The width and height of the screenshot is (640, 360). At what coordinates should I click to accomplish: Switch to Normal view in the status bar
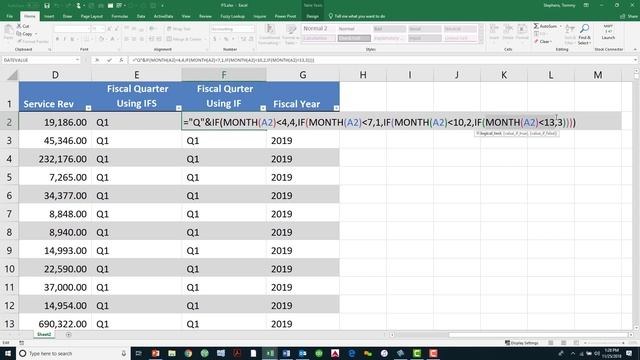pyautogui.click(x=551, y=343)
